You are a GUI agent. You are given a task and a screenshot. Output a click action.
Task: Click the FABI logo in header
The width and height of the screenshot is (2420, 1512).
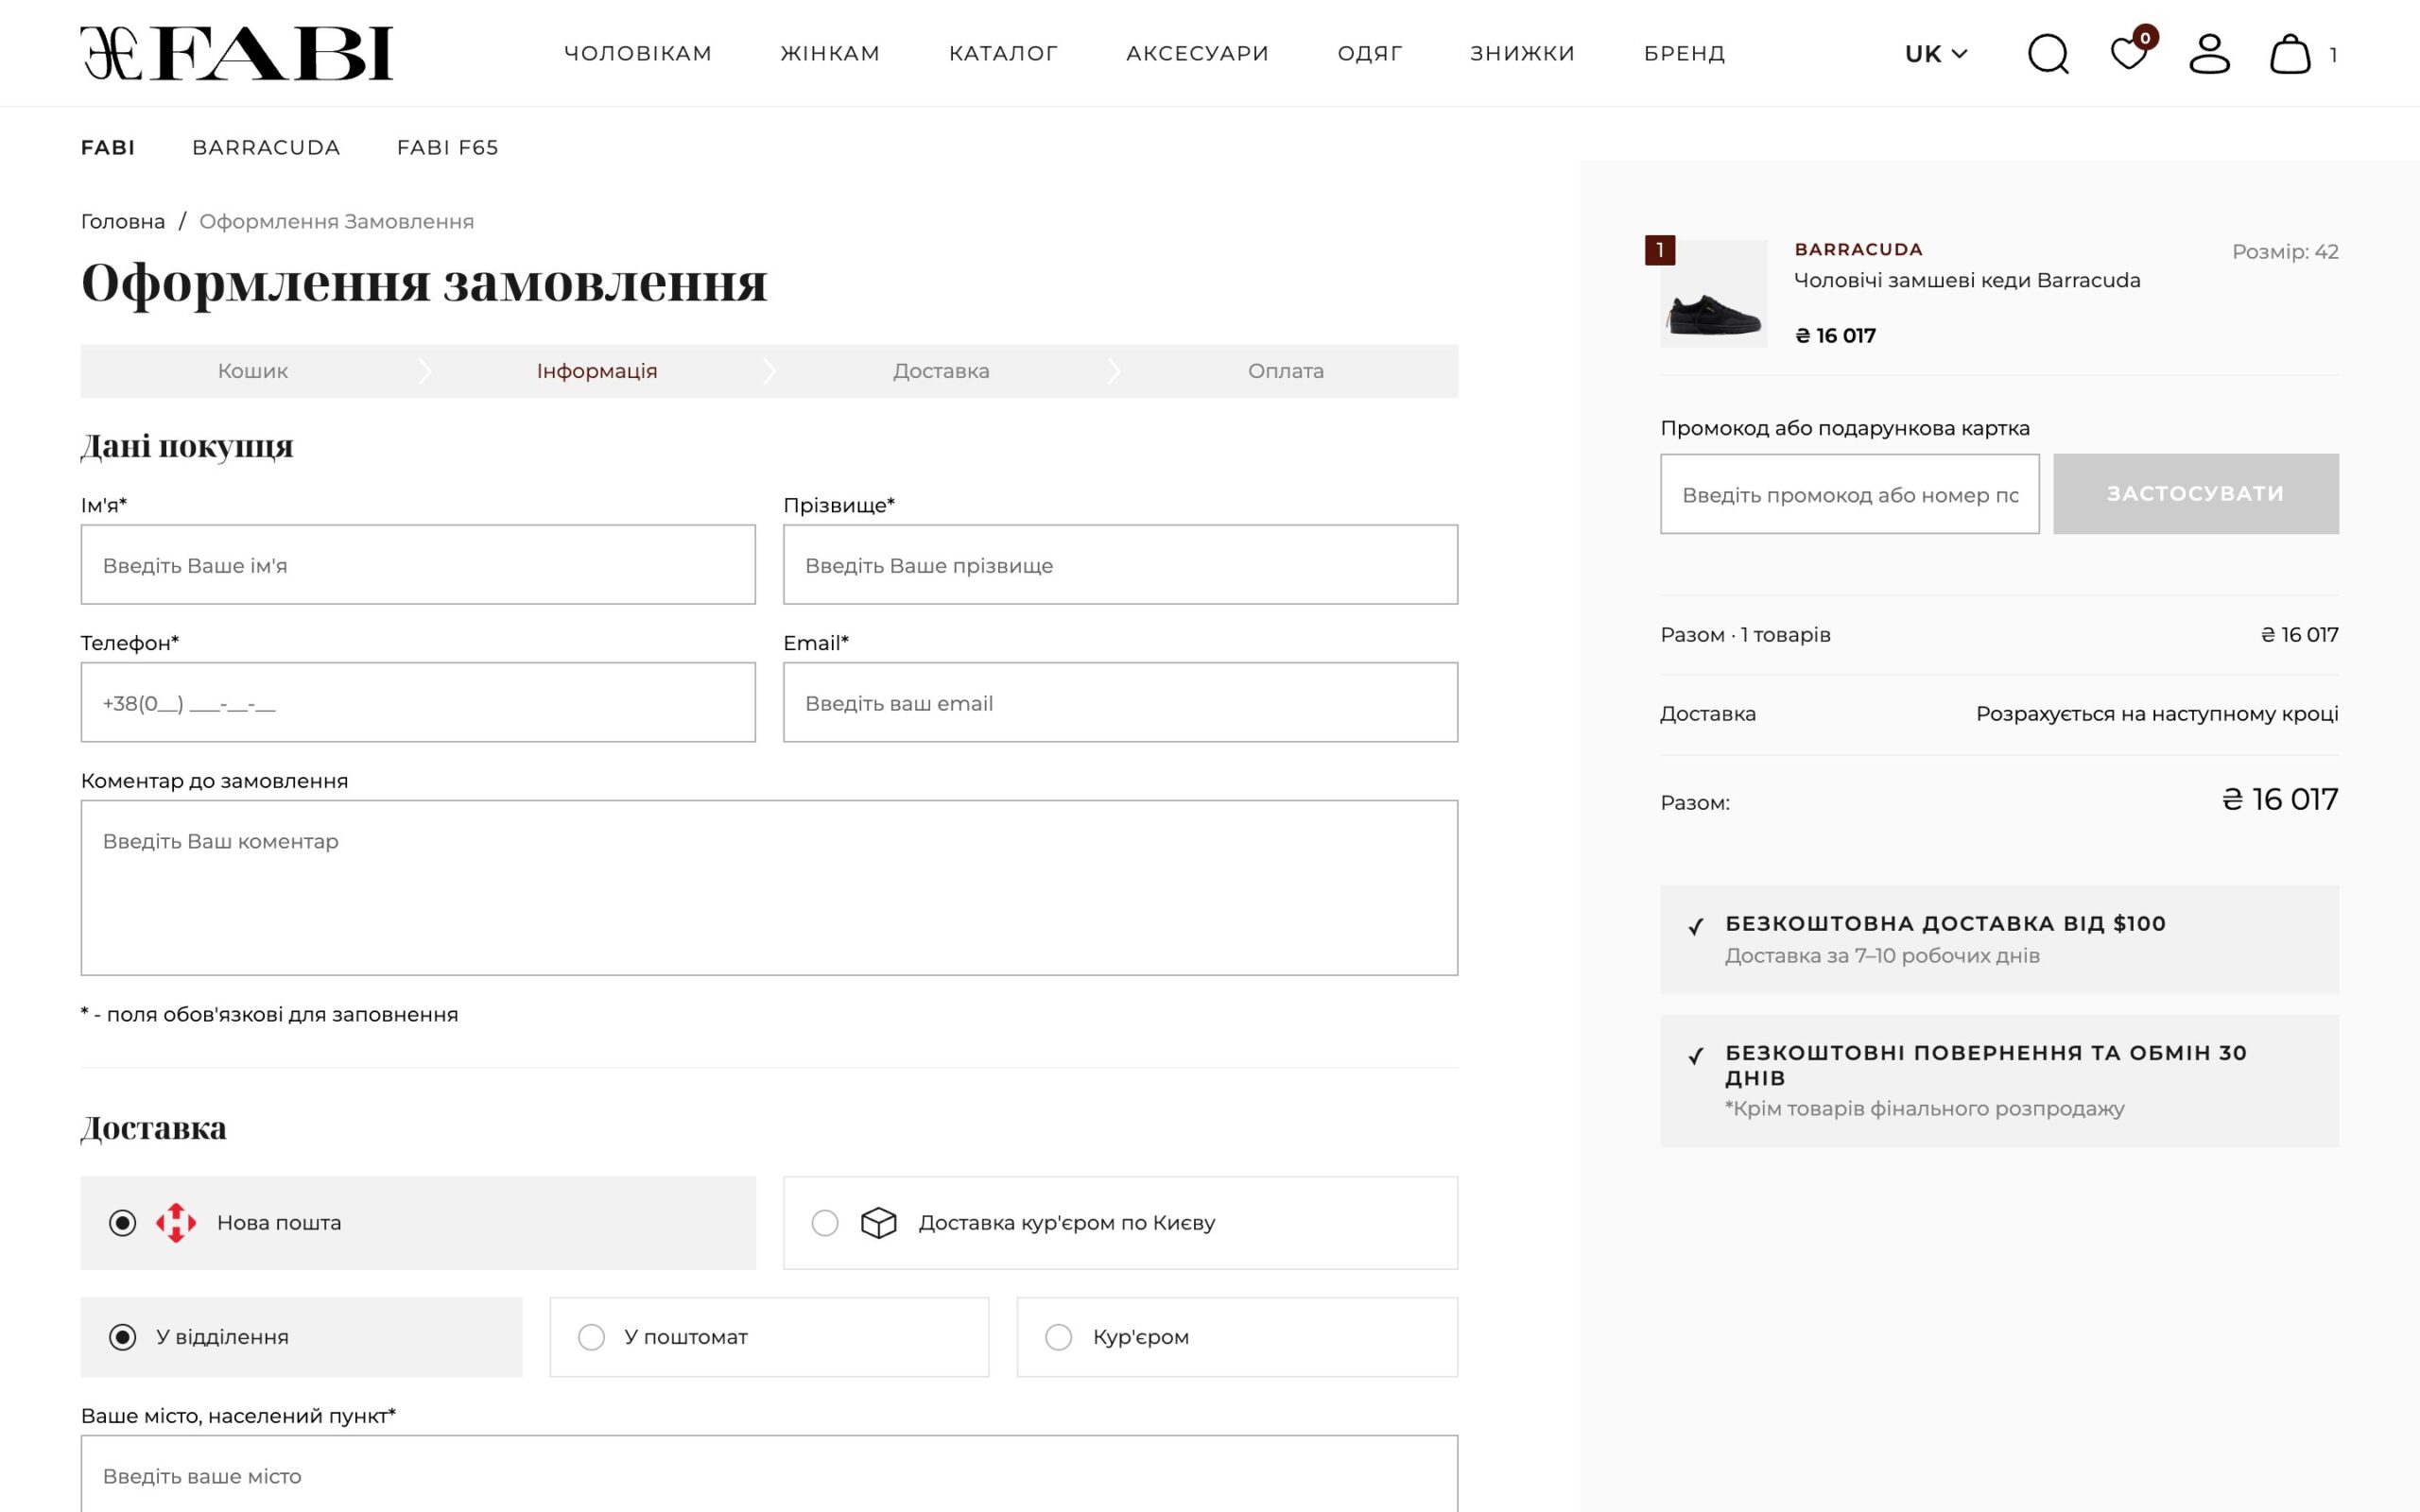pos(237,53)
